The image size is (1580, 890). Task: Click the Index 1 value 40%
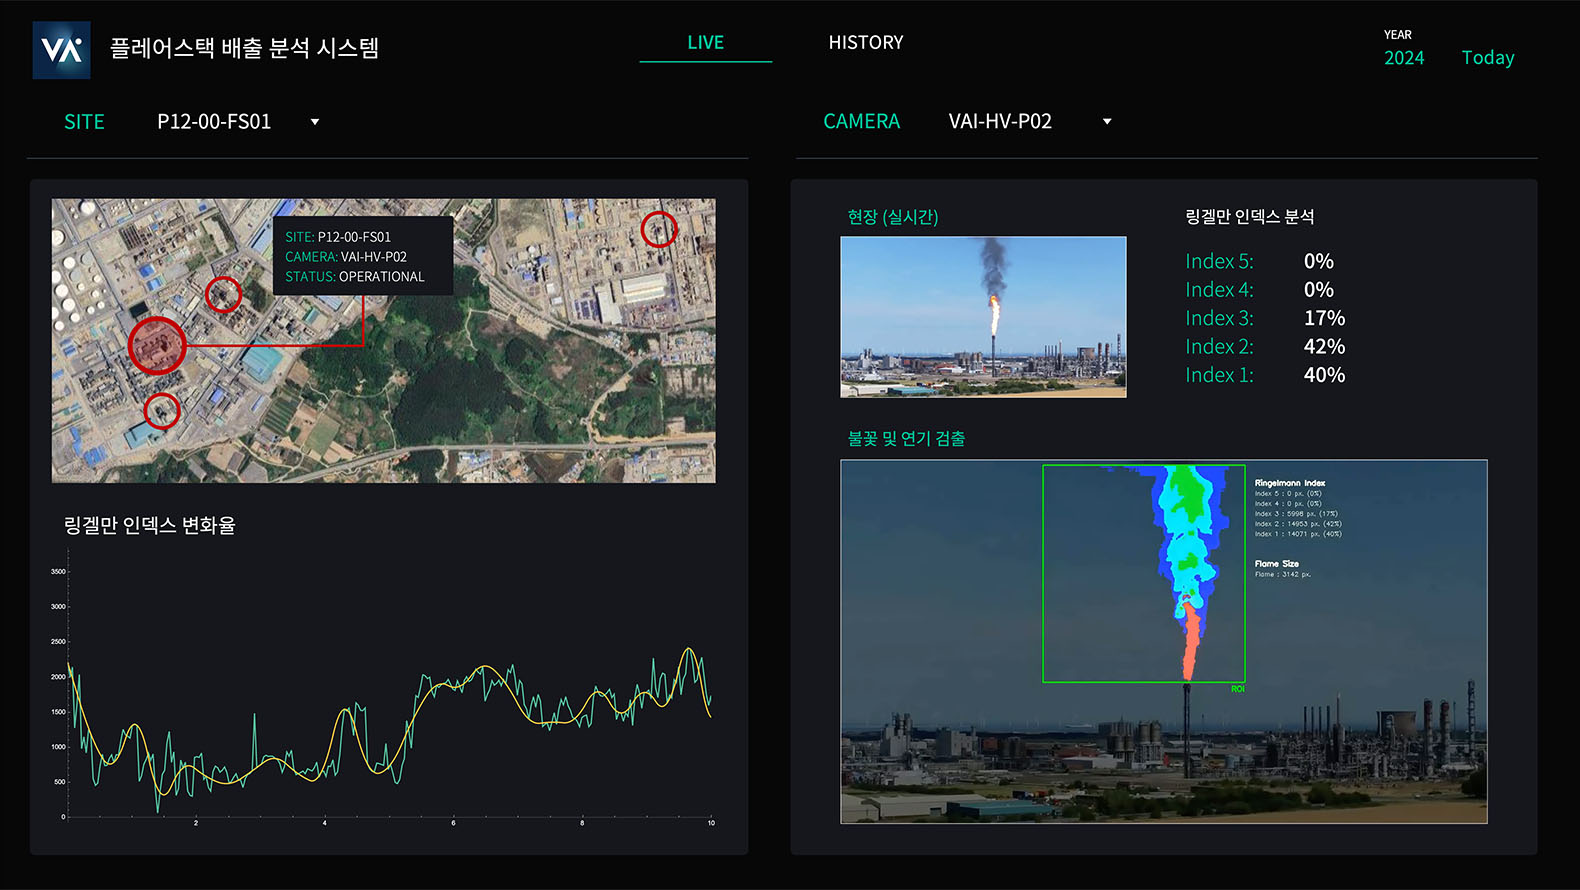1324,375
